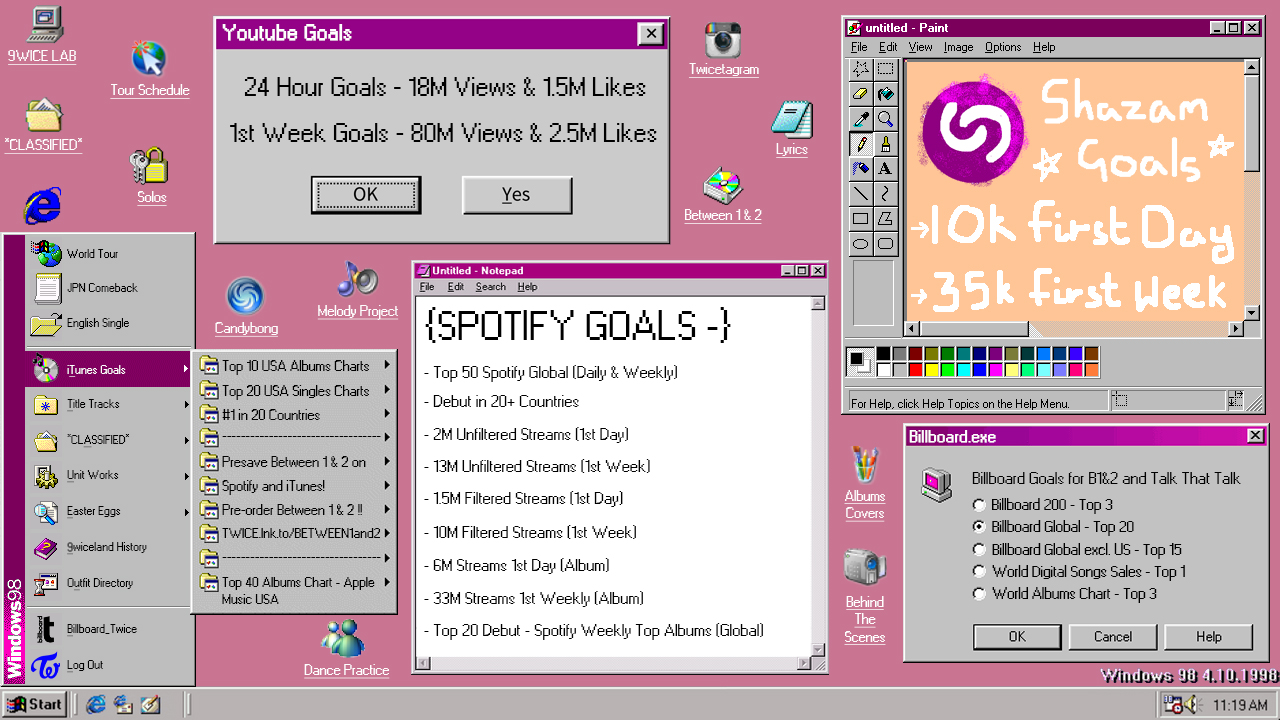Select the Ellipse tool in Paint
This screenshot has height=720, width=1280.
pyautogui.click(x=860, y=244)
